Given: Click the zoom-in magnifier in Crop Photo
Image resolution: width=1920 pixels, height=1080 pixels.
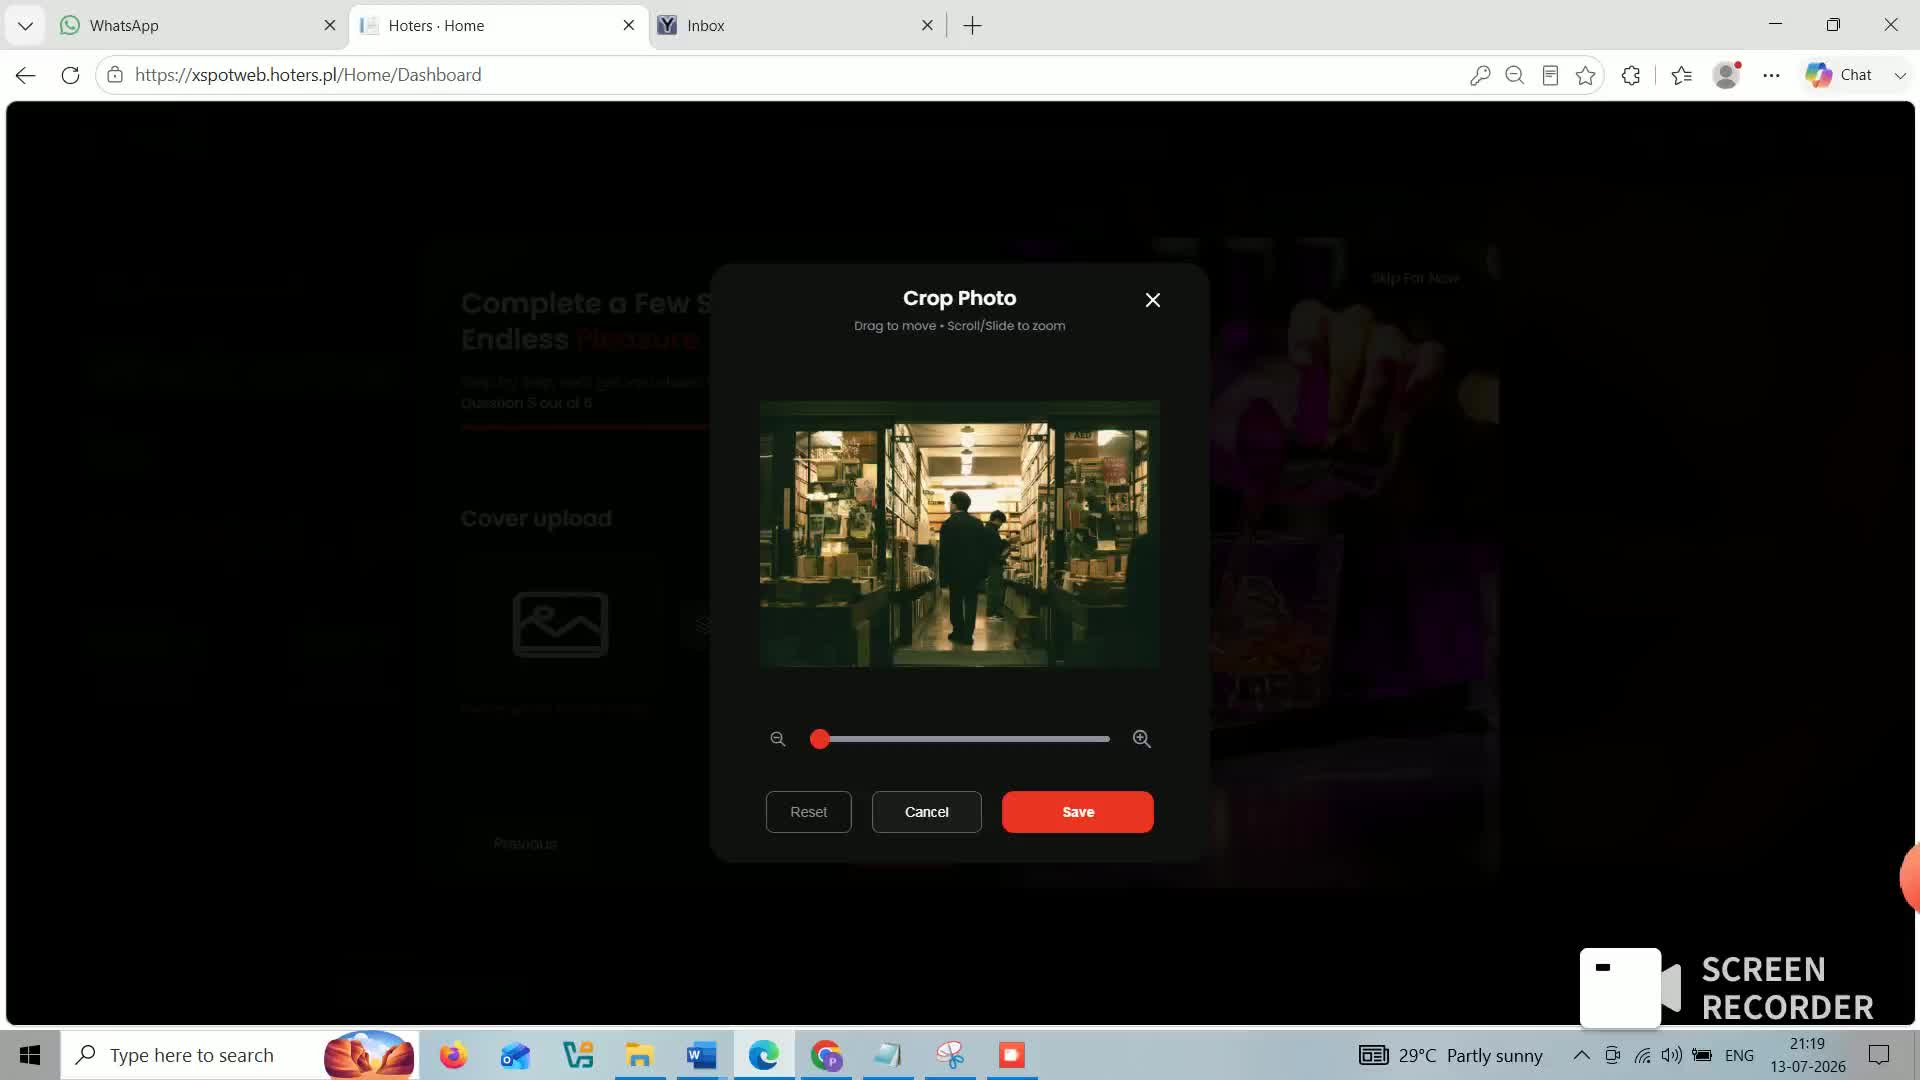Looking at the screenshot, I should coord(1141,739).
